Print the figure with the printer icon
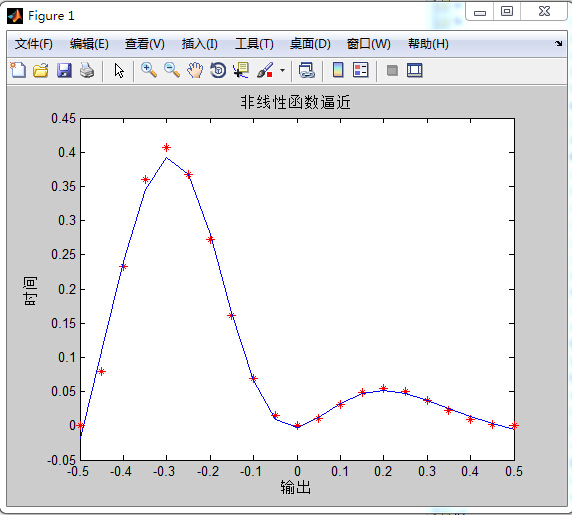Screen dimensions: 572x515 click(x=87, y=70)
